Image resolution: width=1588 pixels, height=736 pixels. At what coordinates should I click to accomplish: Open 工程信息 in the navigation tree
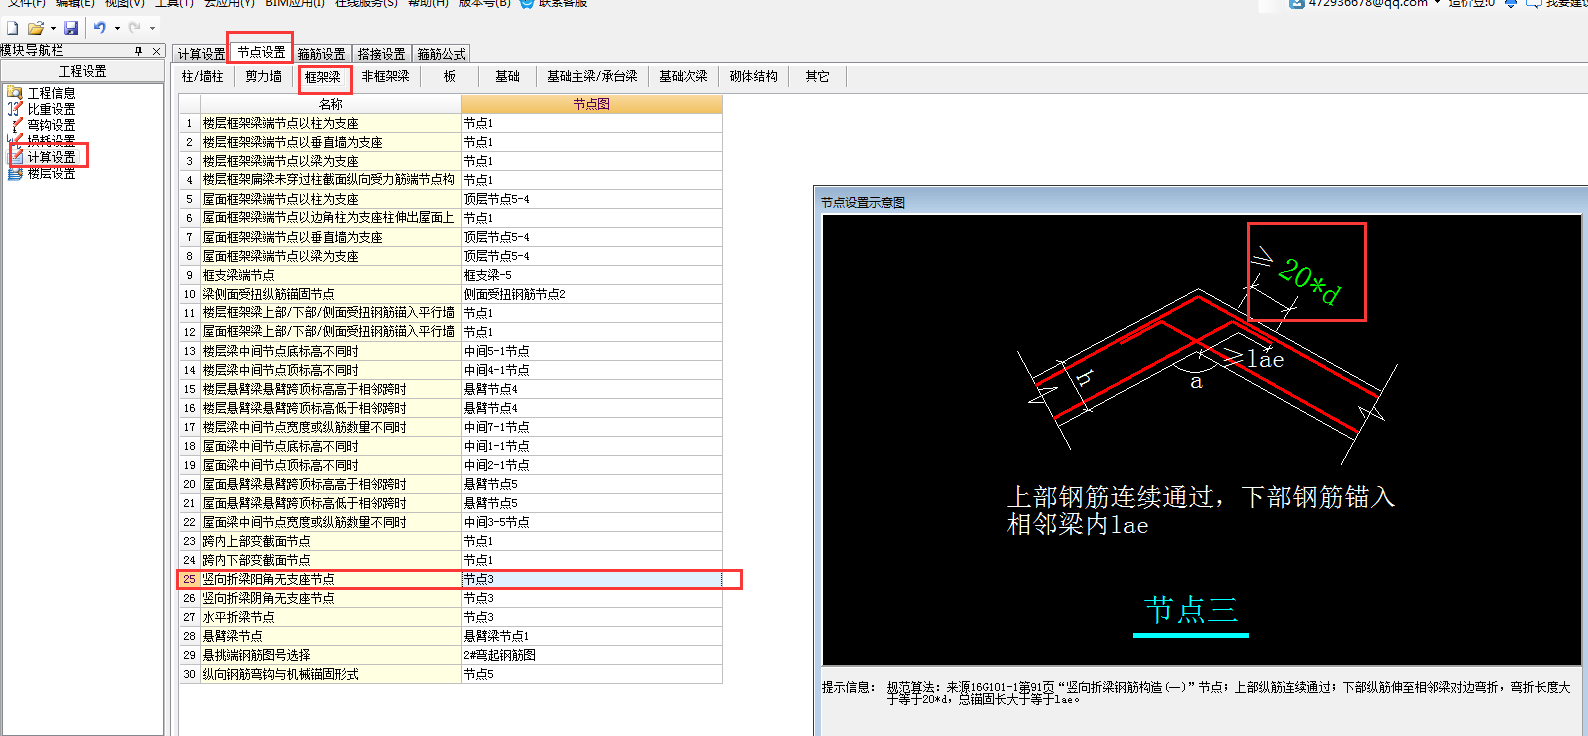[x=51, y=93]
